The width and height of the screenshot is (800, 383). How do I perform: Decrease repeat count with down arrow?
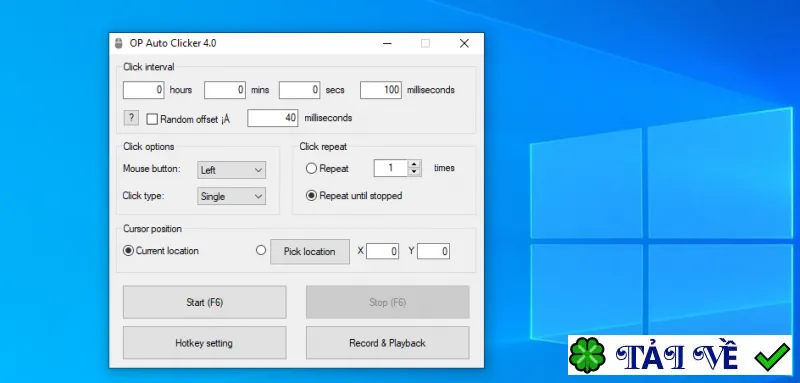coord(414,172)
